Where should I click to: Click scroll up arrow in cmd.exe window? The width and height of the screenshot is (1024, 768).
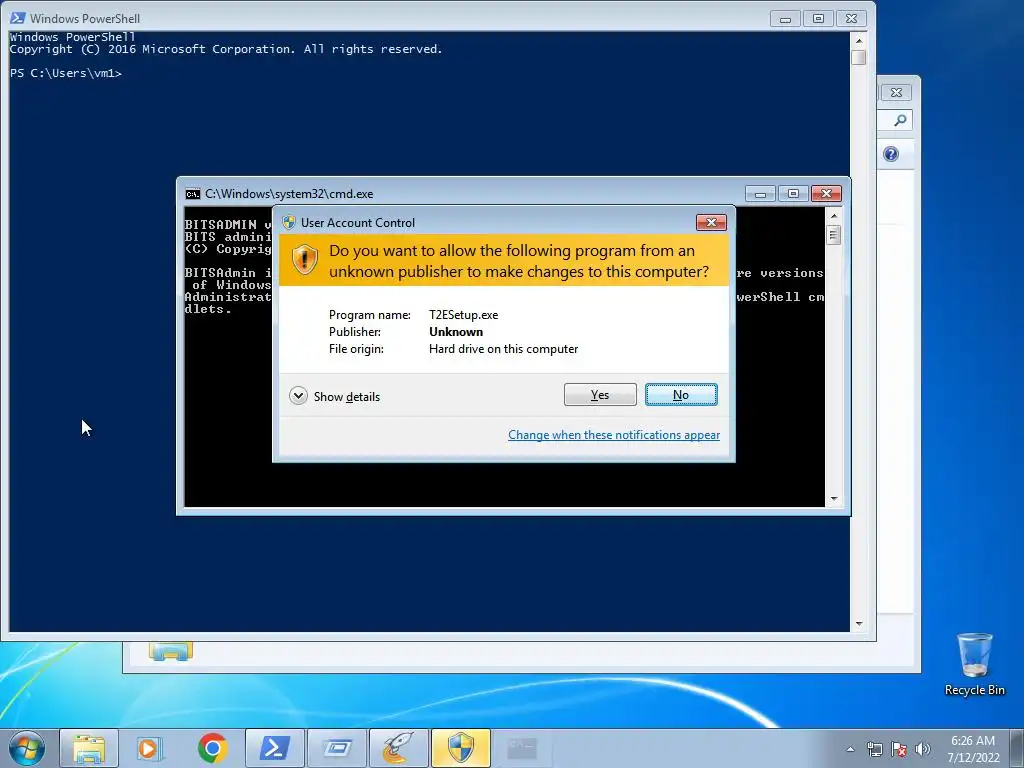[833, 215]
